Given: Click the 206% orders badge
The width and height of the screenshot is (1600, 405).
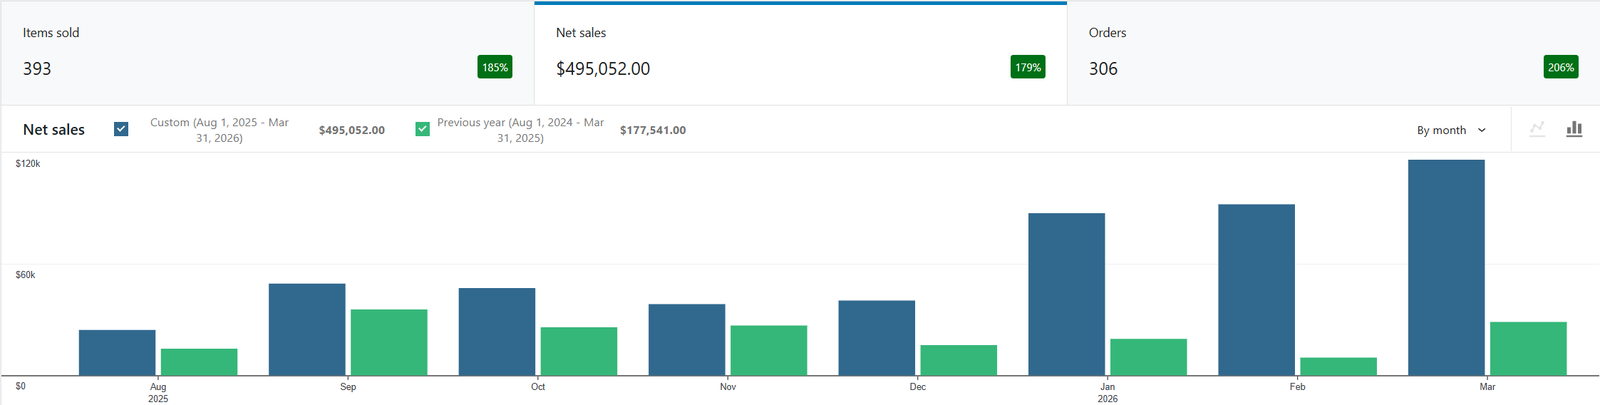Looking at the screenshot, I should [x=1561, y=67].
